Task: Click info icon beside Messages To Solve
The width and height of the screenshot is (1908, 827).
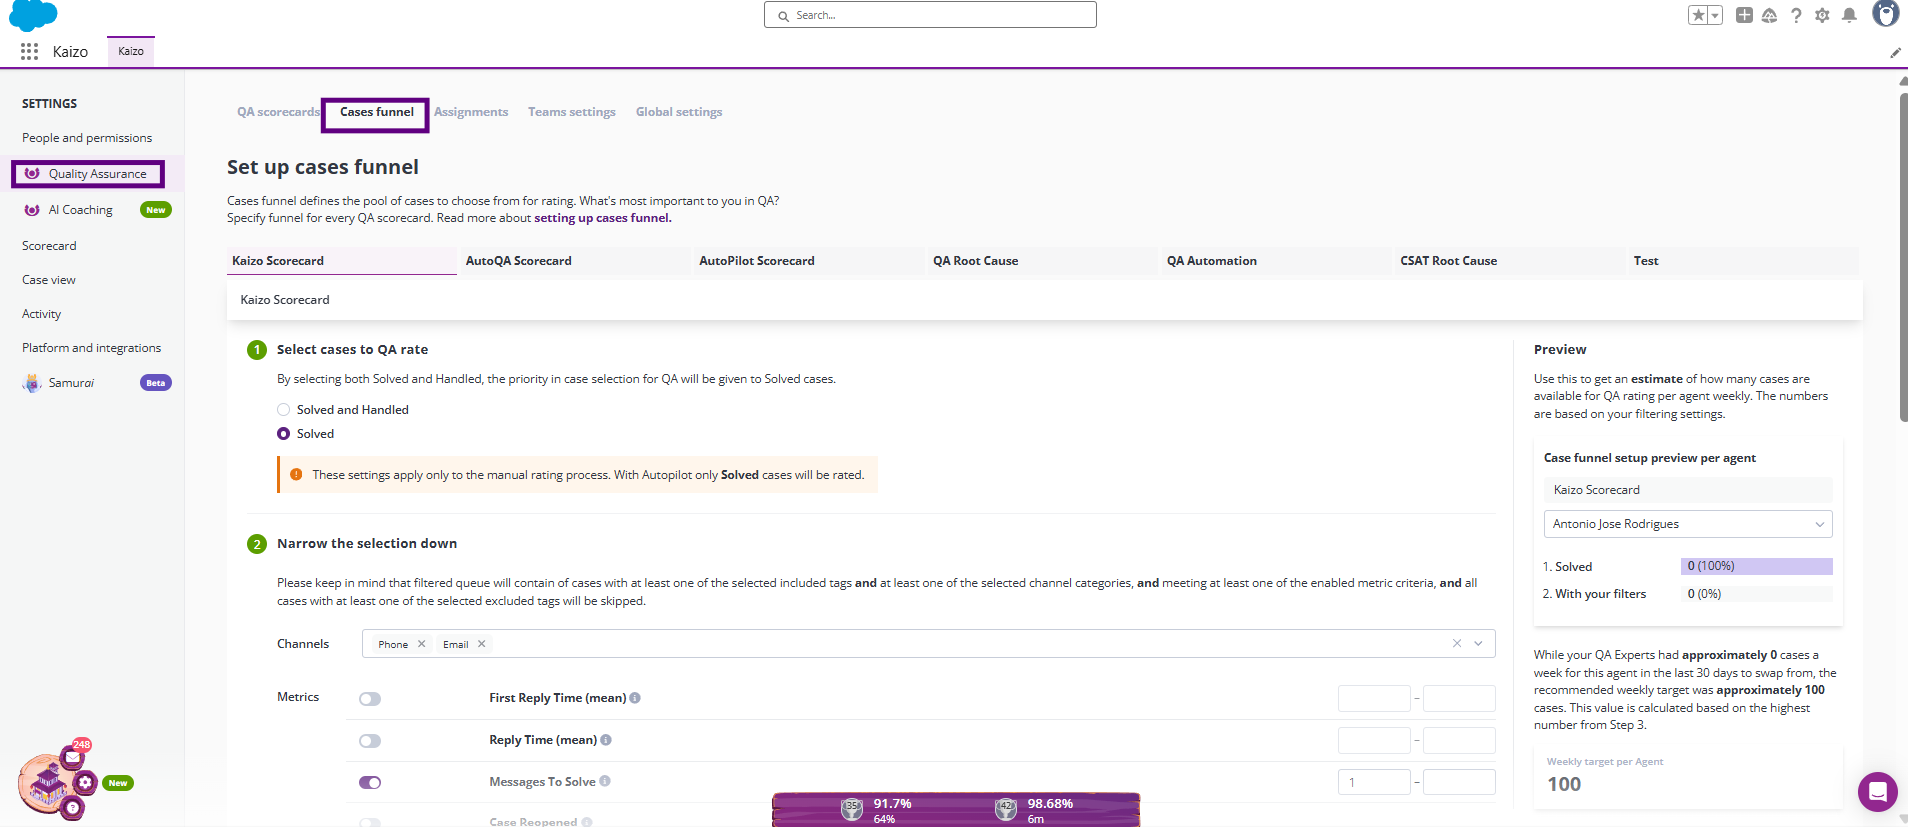Action: point(605,782)
